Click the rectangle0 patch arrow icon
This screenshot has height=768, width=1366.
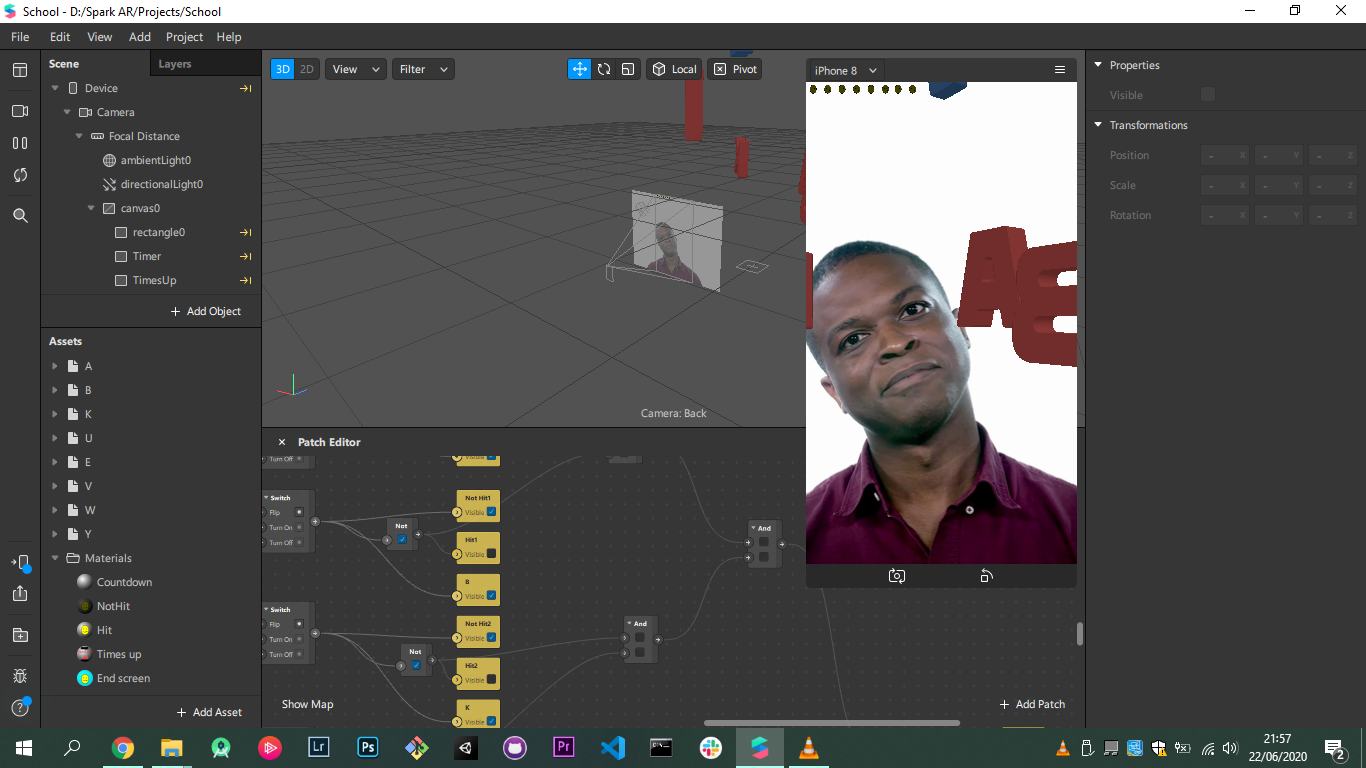tap(245, 232)
